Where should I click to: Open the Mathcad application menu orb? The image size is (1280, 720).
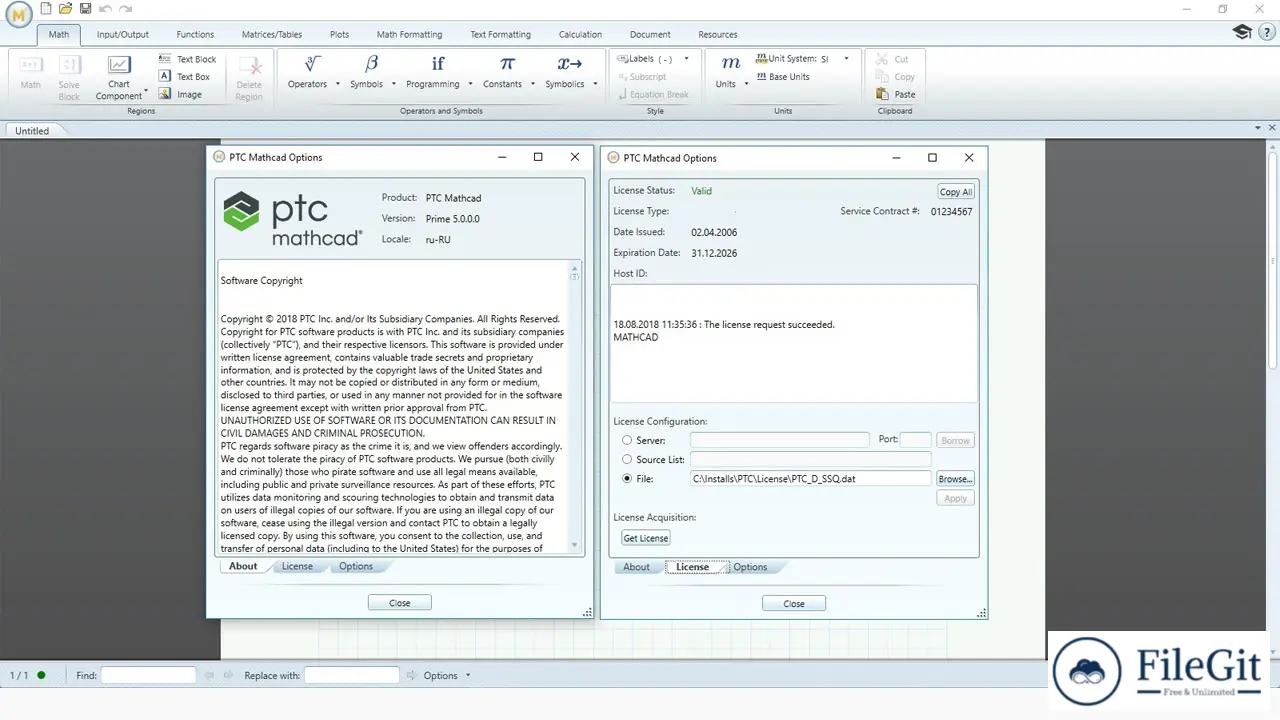(x=17, y=14)
